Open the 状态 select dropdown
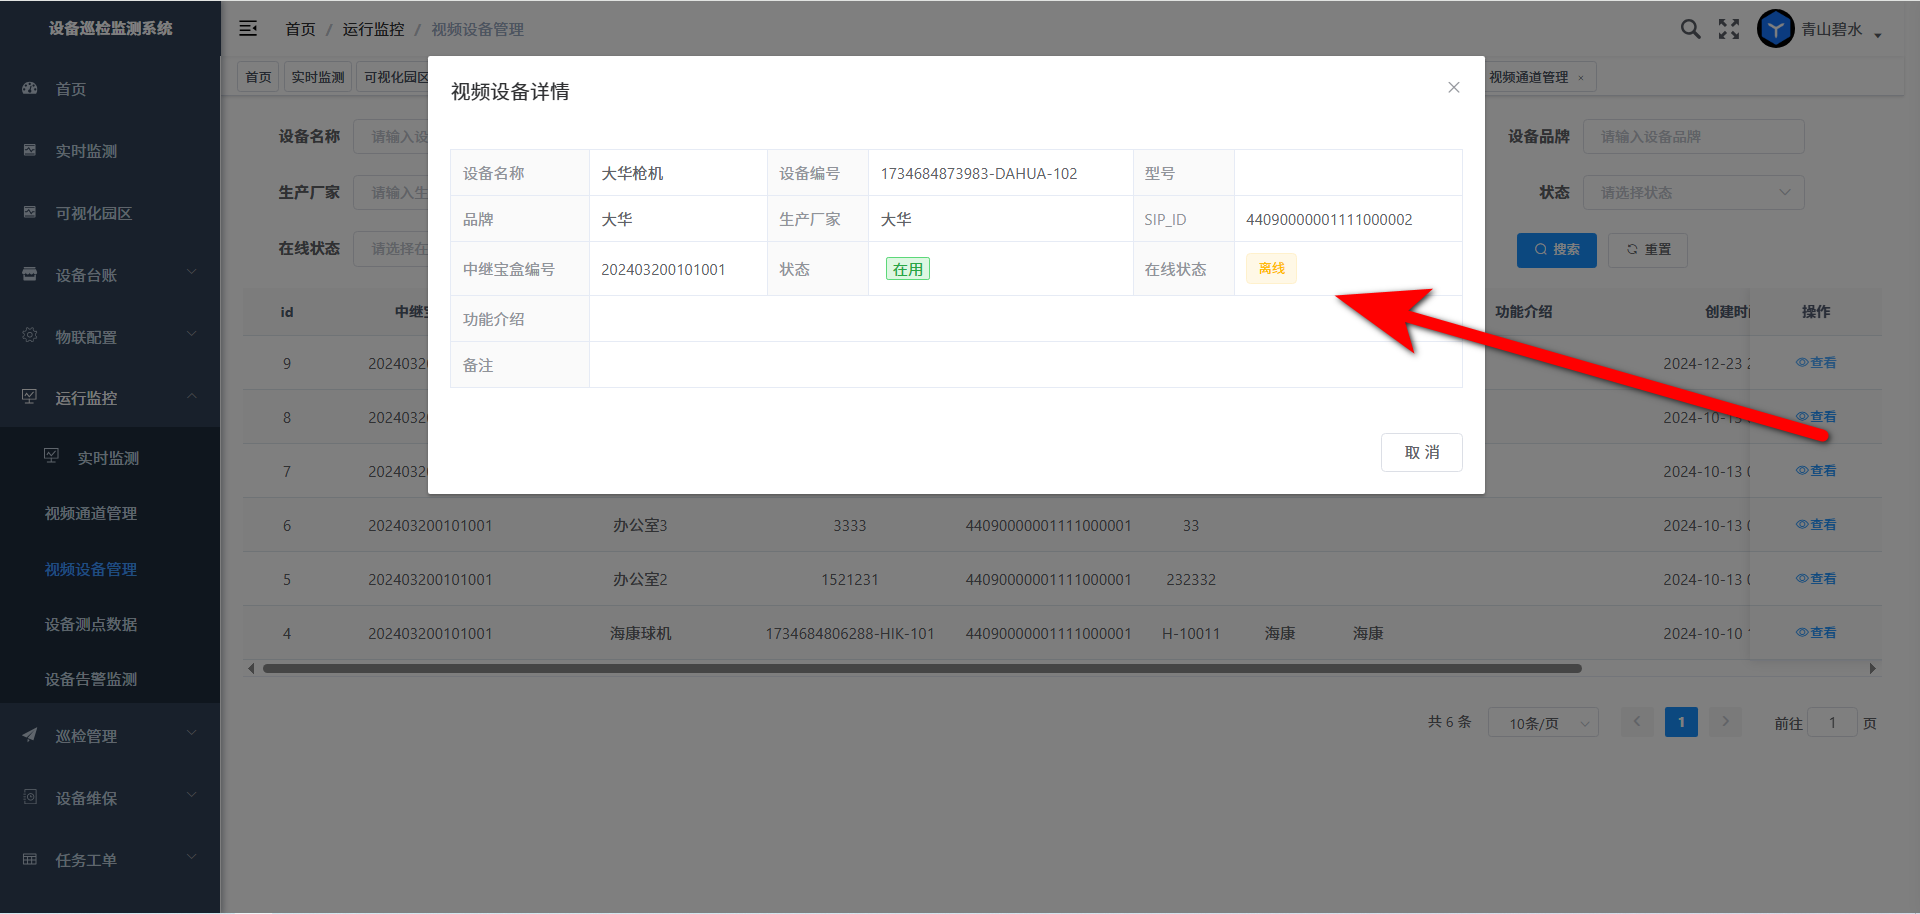Image resolution: width=1920 pixels, height=914 pixels. coord(1693,193)
